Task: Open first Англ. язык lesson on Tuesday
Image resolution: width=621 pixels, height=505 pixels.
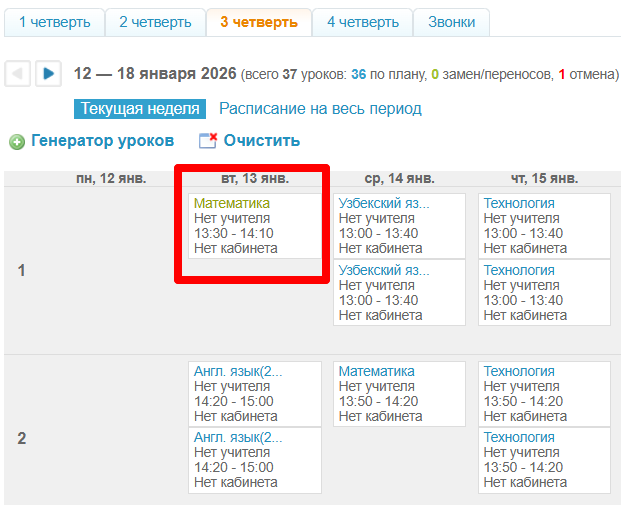Action: 238,371
